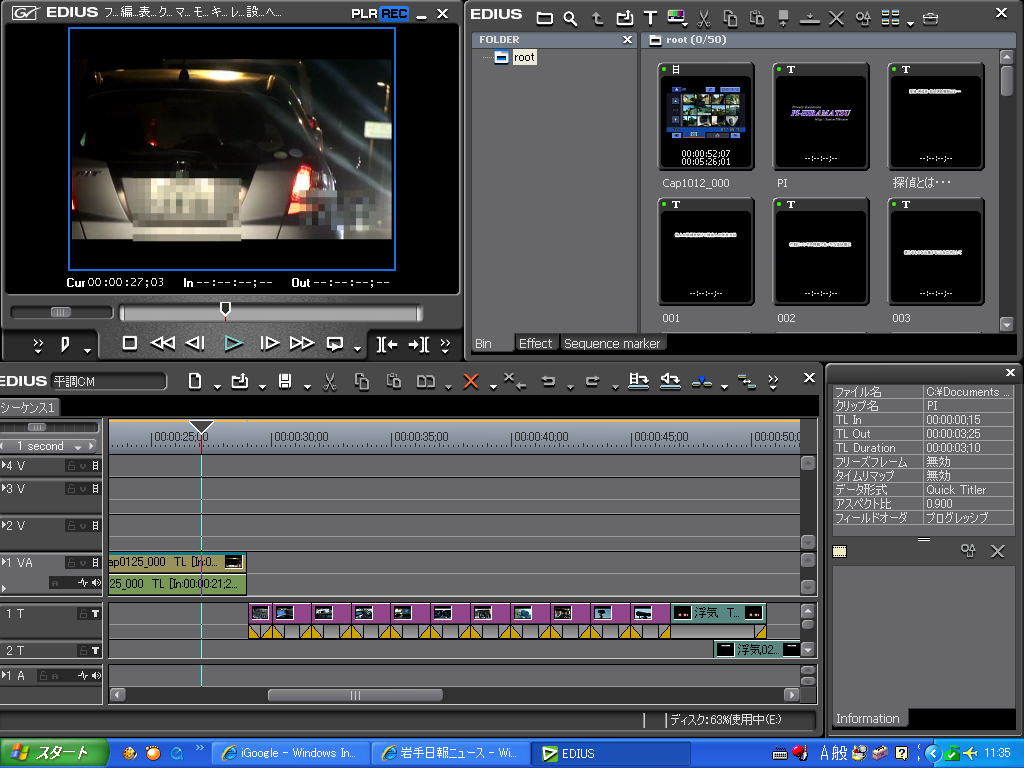Fast forward the player preview
Image resolution: width=1024 pixels, height=768 pixels.
(x=302, y=343)
